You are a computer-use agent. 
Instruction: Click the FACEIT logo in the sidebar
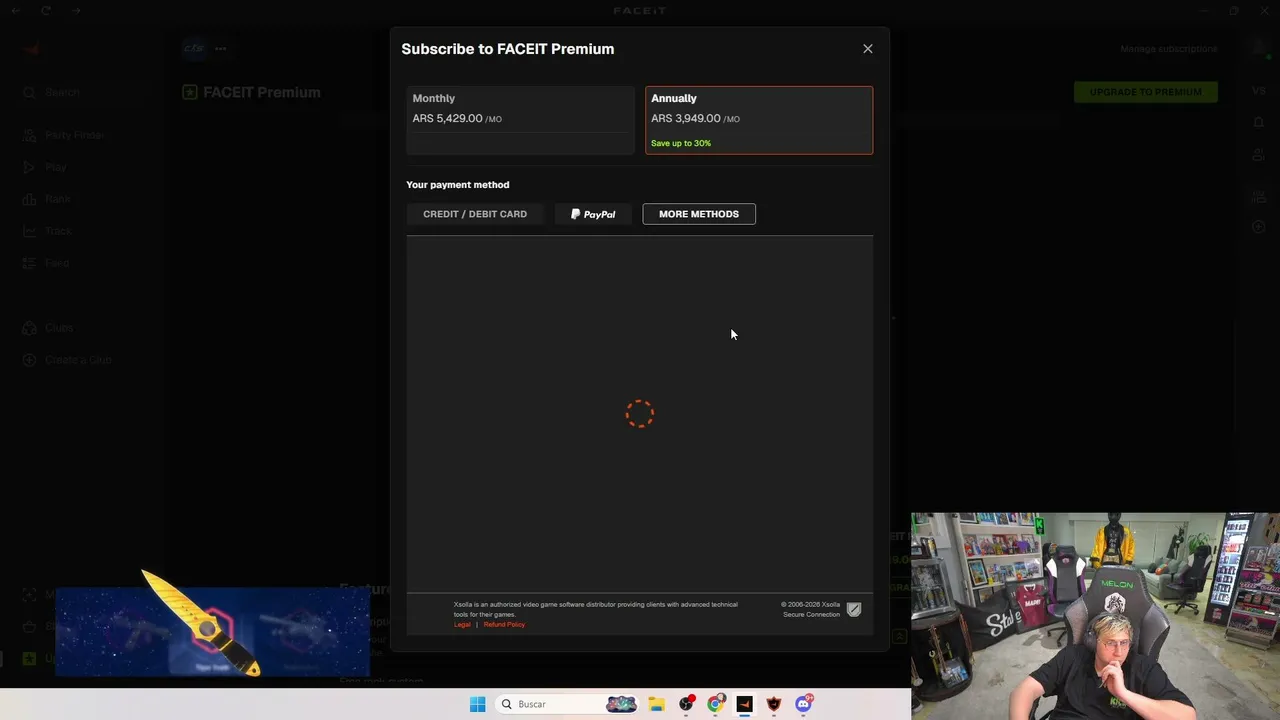[x=31, y=49]
